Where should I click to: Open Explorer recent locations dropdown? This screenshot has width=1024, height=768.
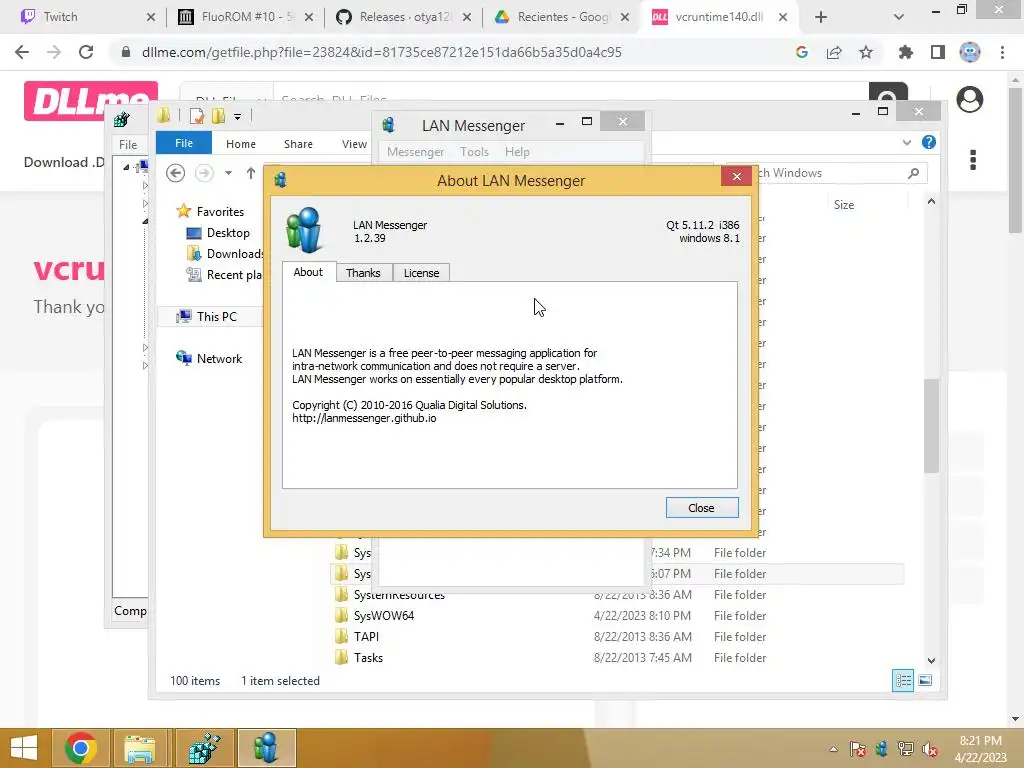228,173
